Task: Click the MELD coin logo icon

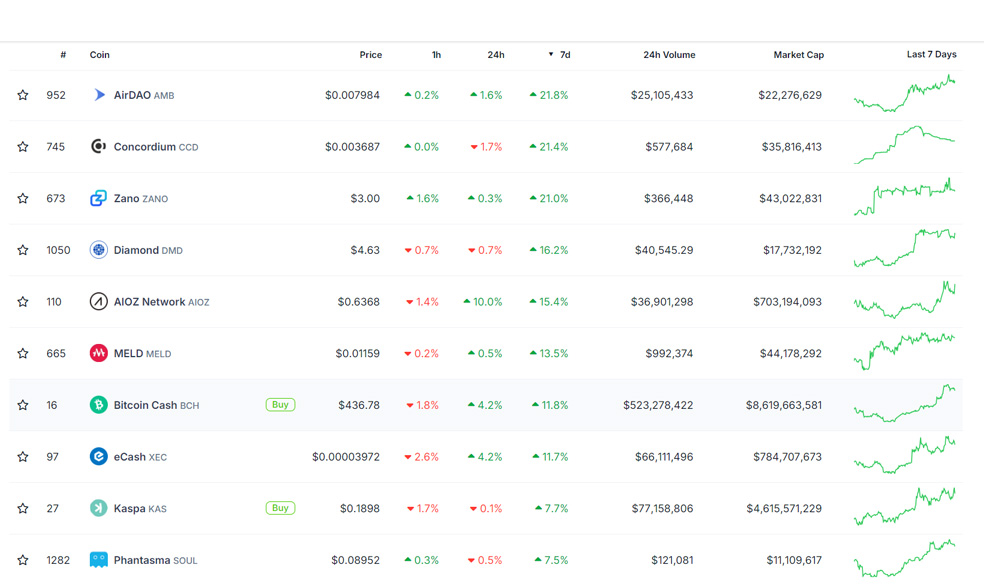Action: (x=99, y=353)
